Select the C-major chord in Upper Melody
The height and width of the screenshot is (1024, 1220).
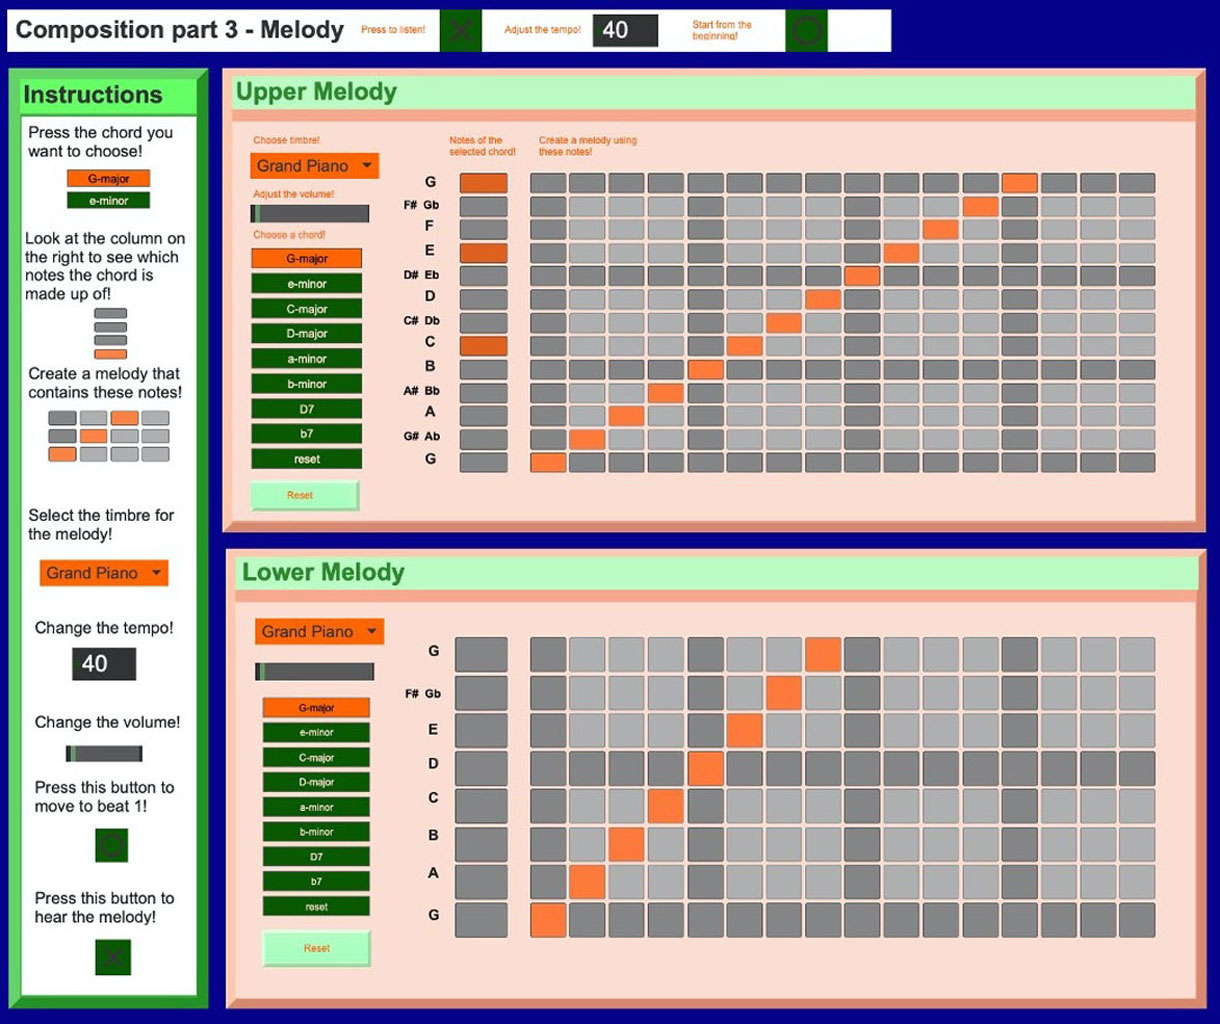306,309
